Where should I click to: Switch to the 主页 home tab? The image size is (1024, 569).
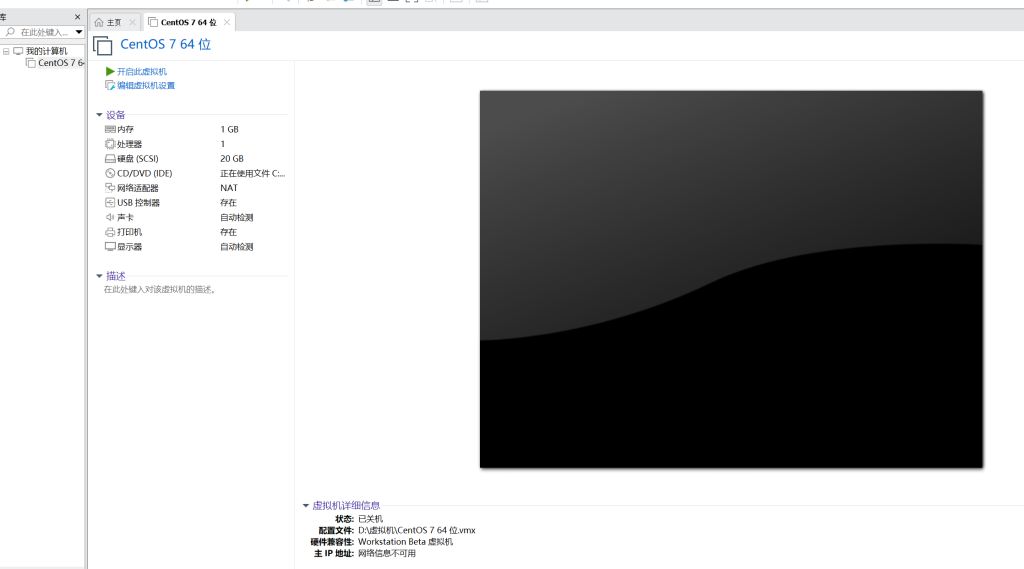(x=113, y=22)
